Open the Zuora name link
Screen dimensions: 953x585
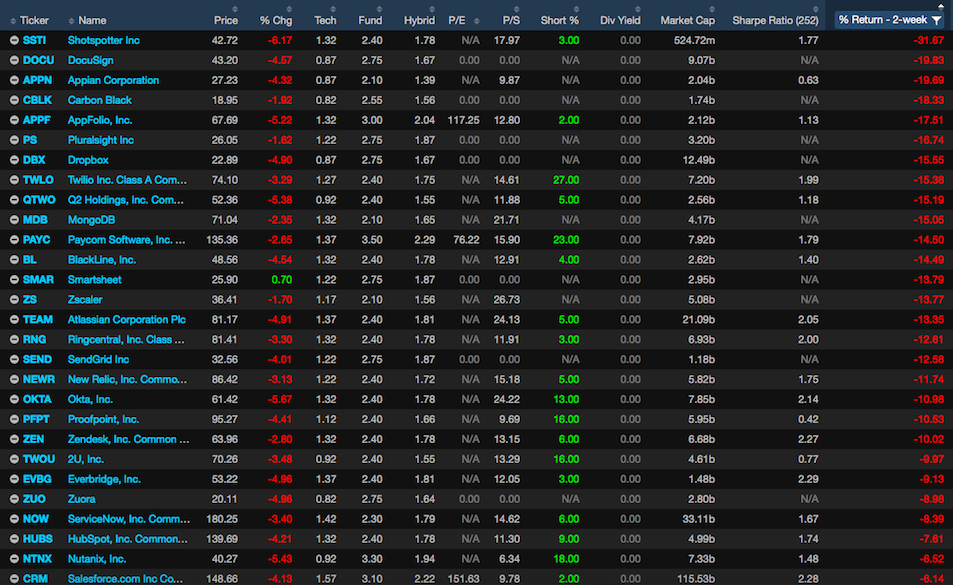pos(81,499)
